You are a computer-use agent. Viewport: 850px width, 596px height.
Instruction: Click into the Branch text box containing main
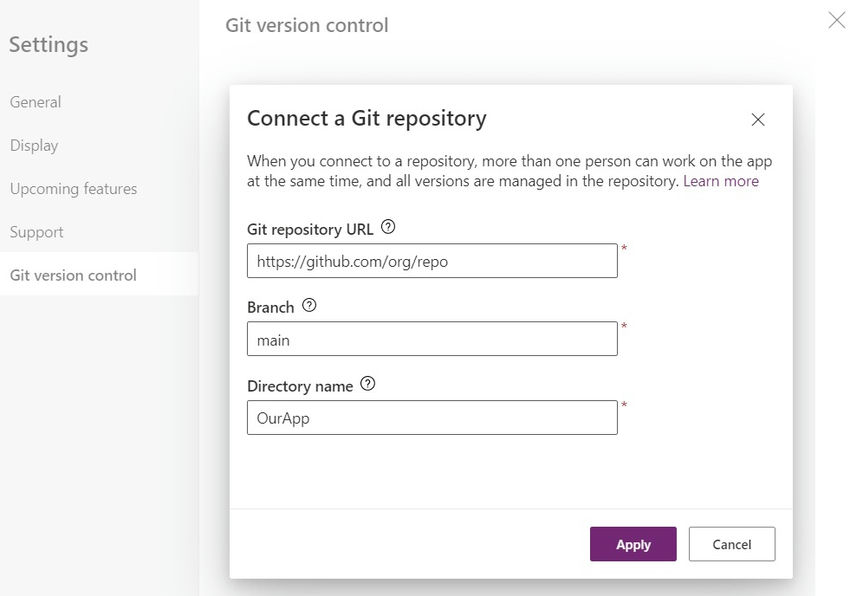432,339
